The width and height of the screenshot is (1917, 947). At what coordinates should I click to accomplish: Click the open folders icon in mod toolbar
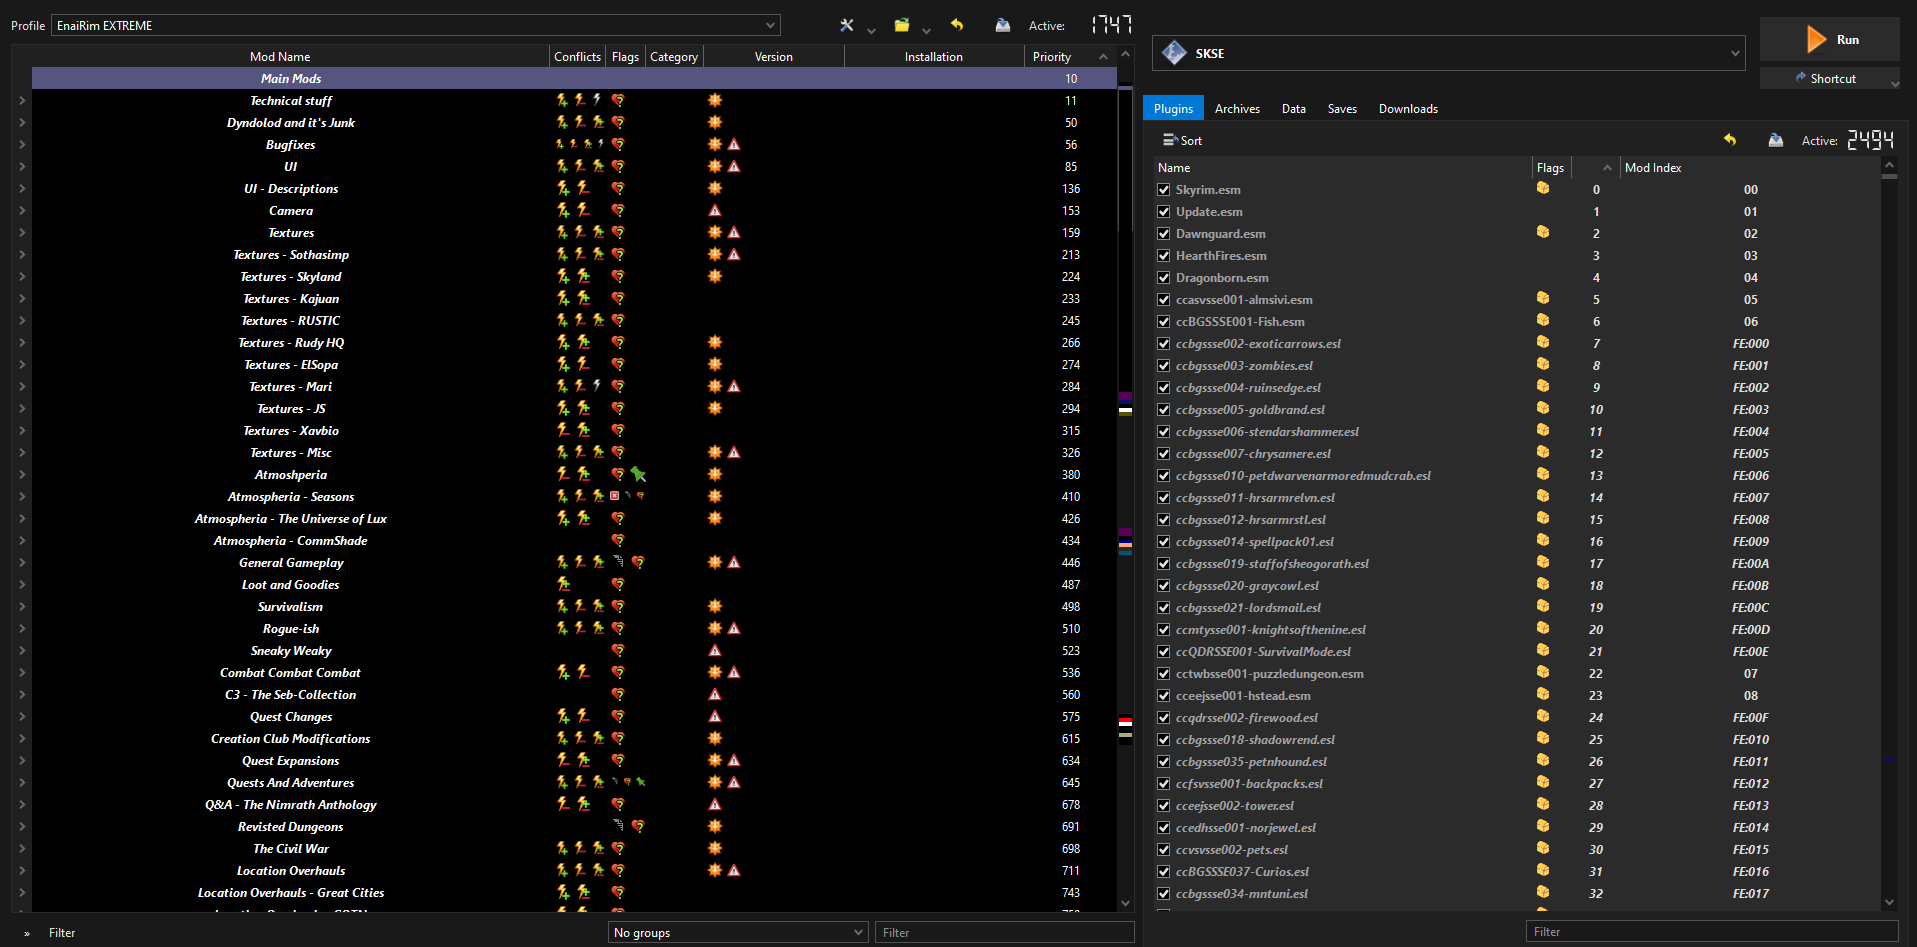pos(902,26)
